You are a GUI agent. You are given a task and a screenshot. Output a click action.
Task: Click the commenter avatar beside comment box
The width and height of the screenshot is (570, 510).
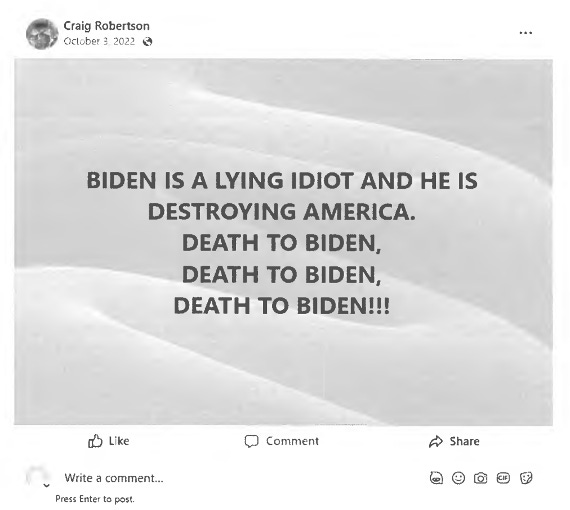coord(37,476)
